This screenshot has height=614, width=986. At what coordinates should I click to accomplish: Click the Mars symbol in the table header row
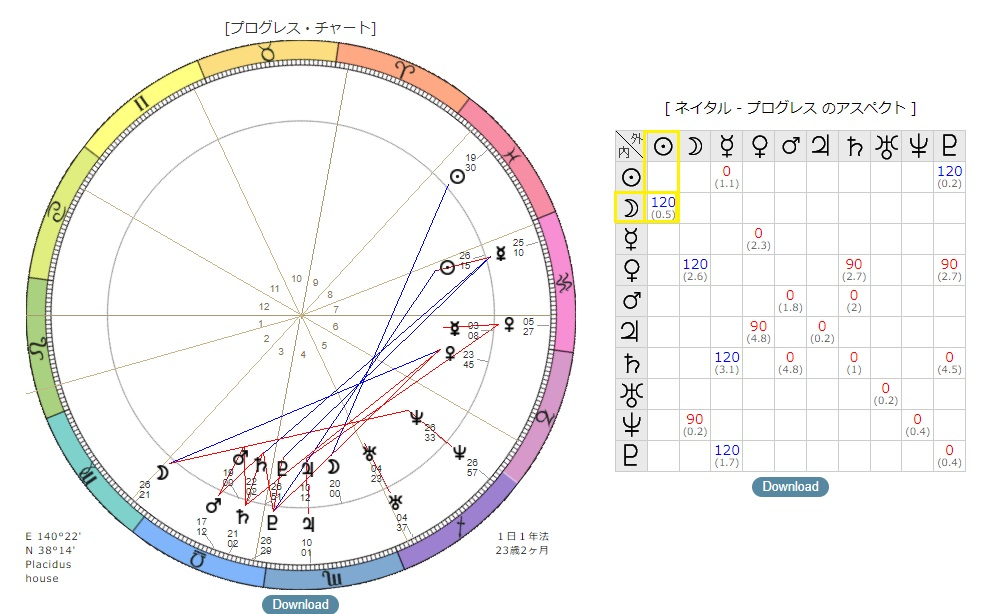coord(790,146)
